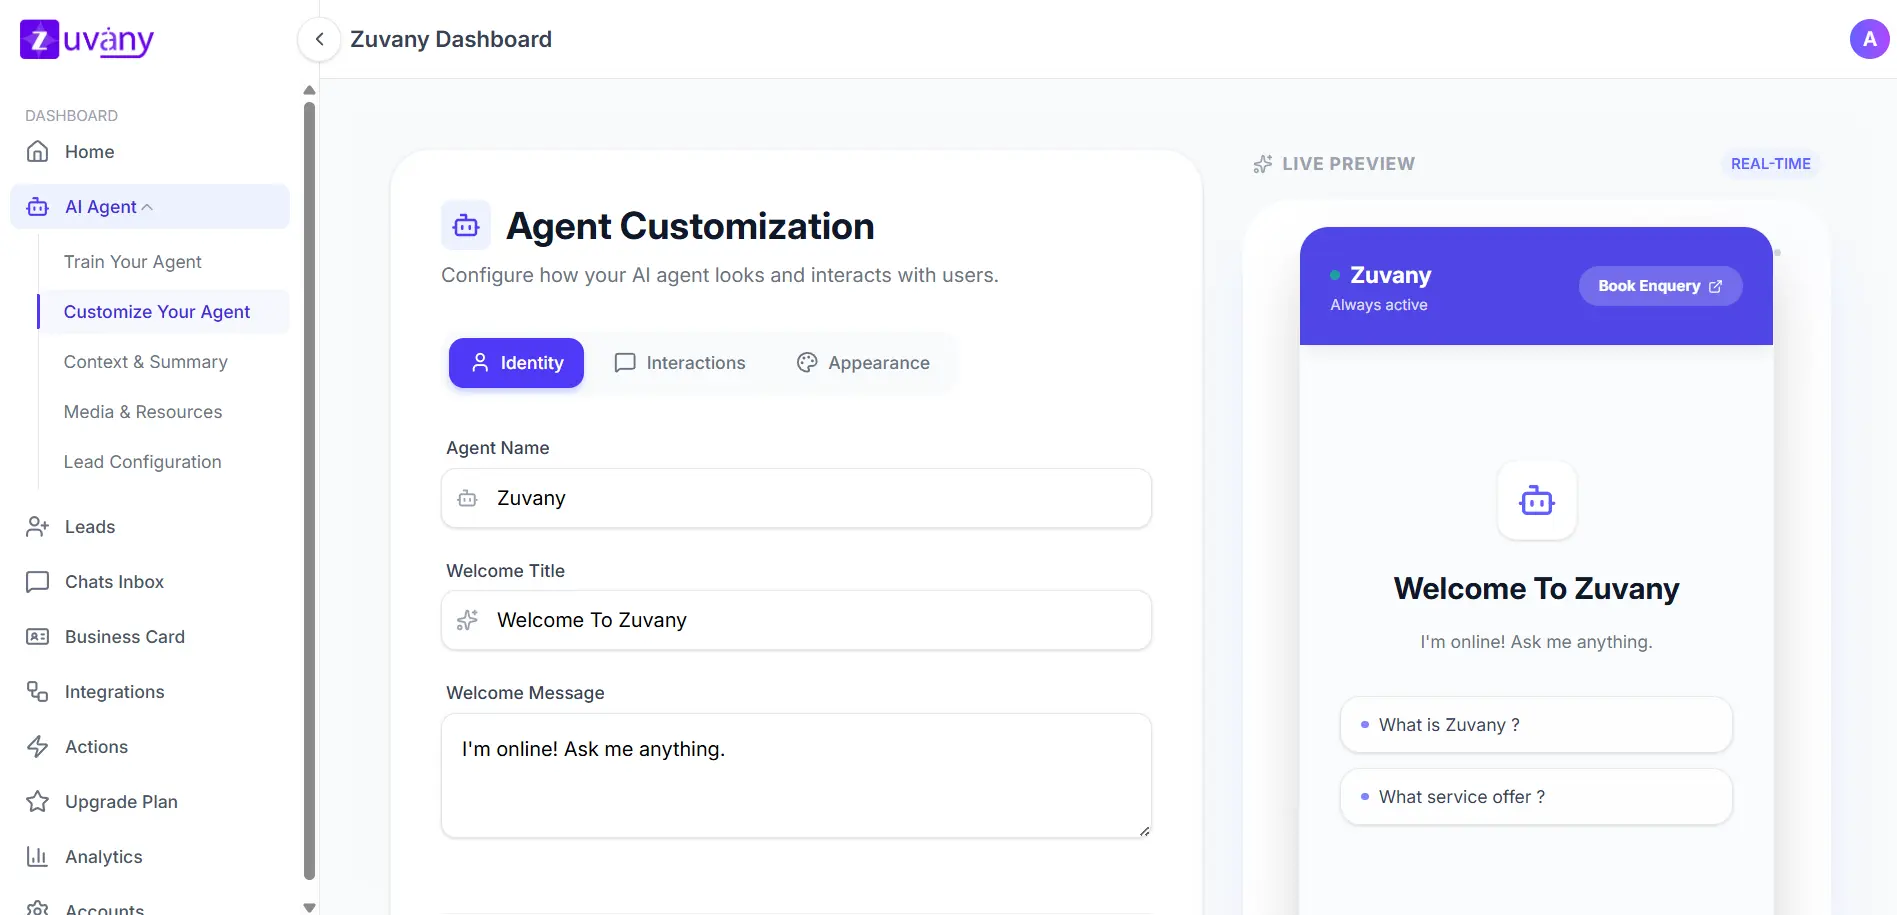Screen dimensions: 1897x915
Task: Click the Actions lightning icon
Action: [37, 746]
